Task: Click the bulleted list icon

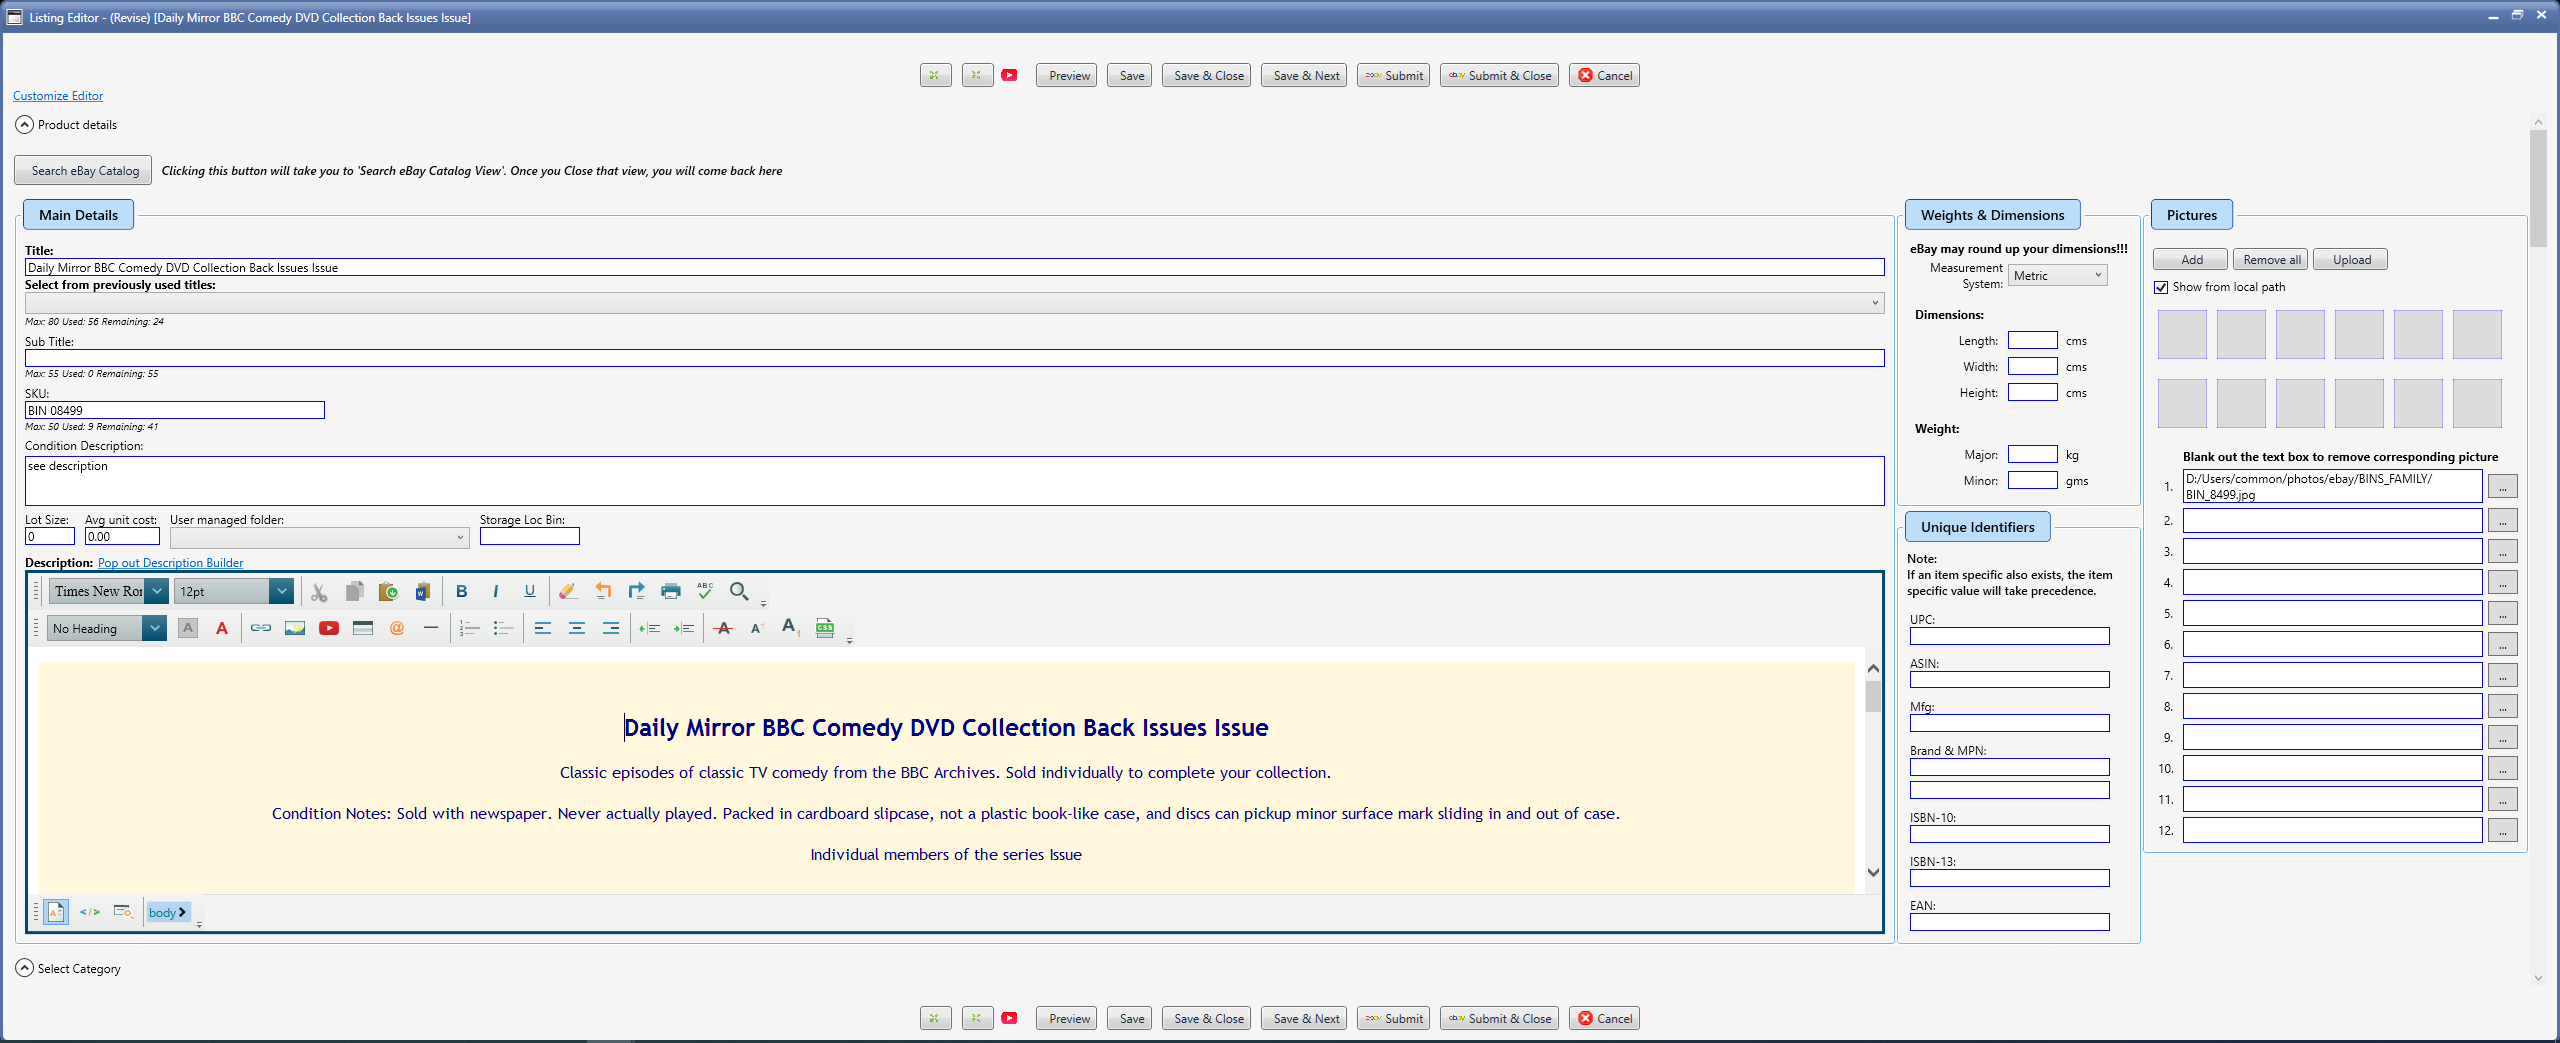Action: pyautogui.click(x=503, y=628)
